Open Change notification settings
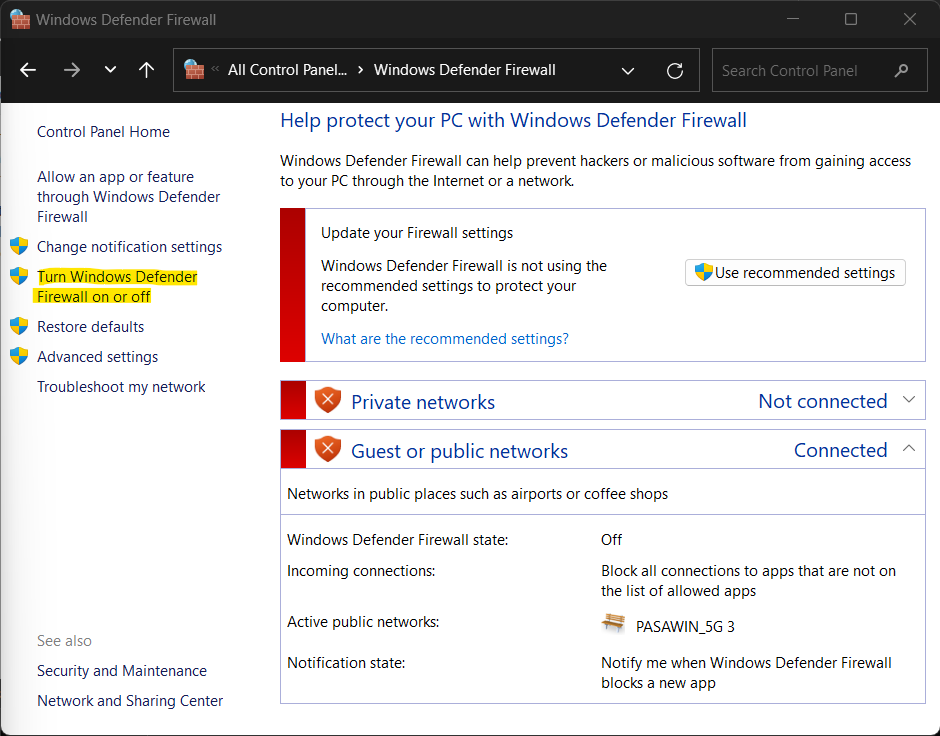Viewport: 940px width, 736px height. (129, 247)
